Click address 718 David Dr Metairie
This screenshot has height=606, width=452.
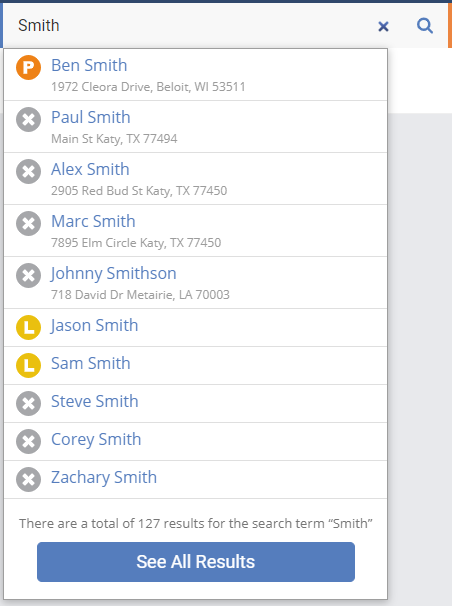coord(140,295)
